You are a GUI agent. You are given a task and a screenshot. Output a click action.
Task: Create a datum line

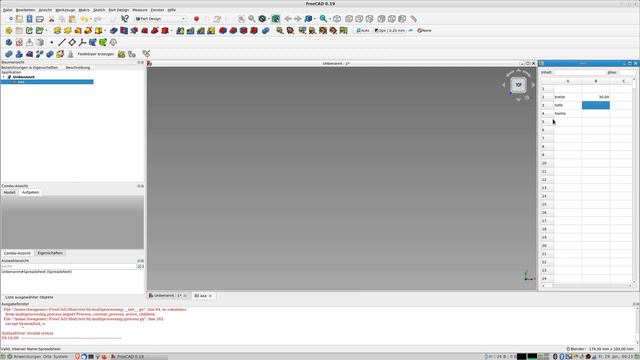(x=62, y=42)
